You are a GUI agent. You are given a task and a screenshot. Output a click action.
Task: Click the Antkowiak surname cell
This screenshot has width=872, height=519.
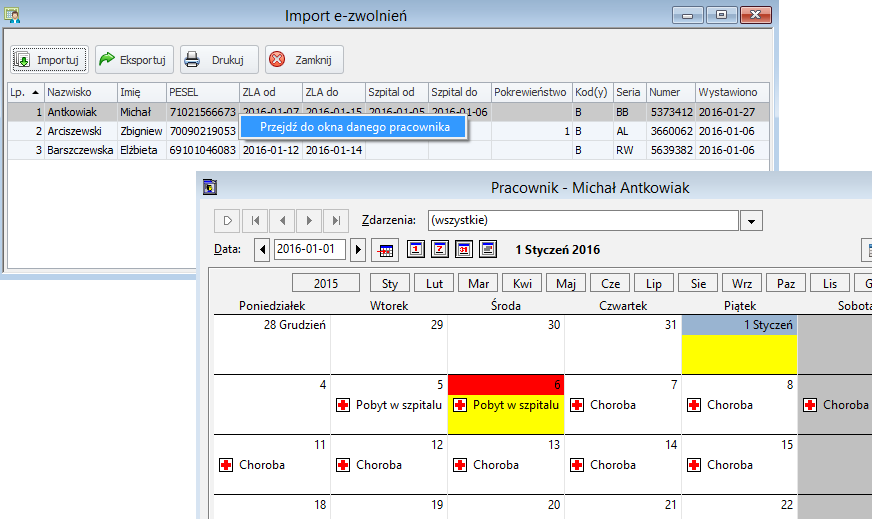[81, 112]
